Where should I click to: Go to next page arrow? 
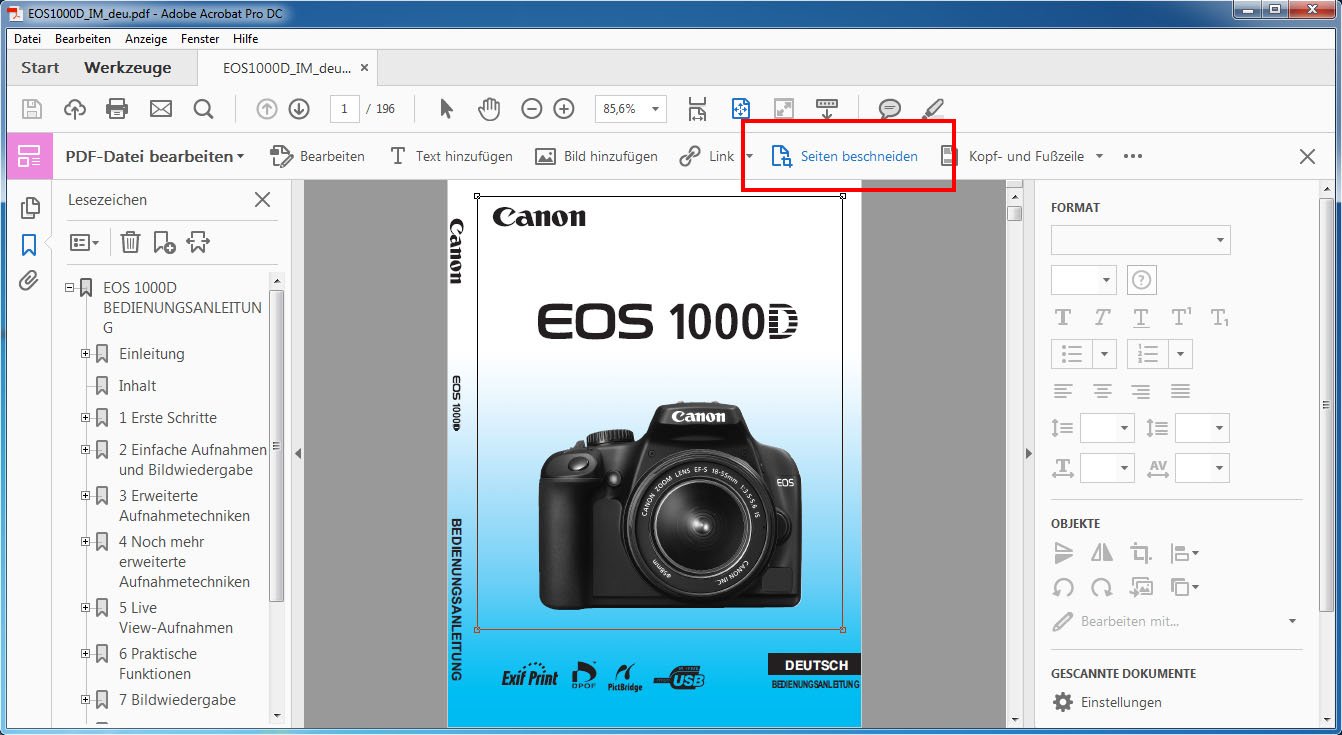point(298,109)
